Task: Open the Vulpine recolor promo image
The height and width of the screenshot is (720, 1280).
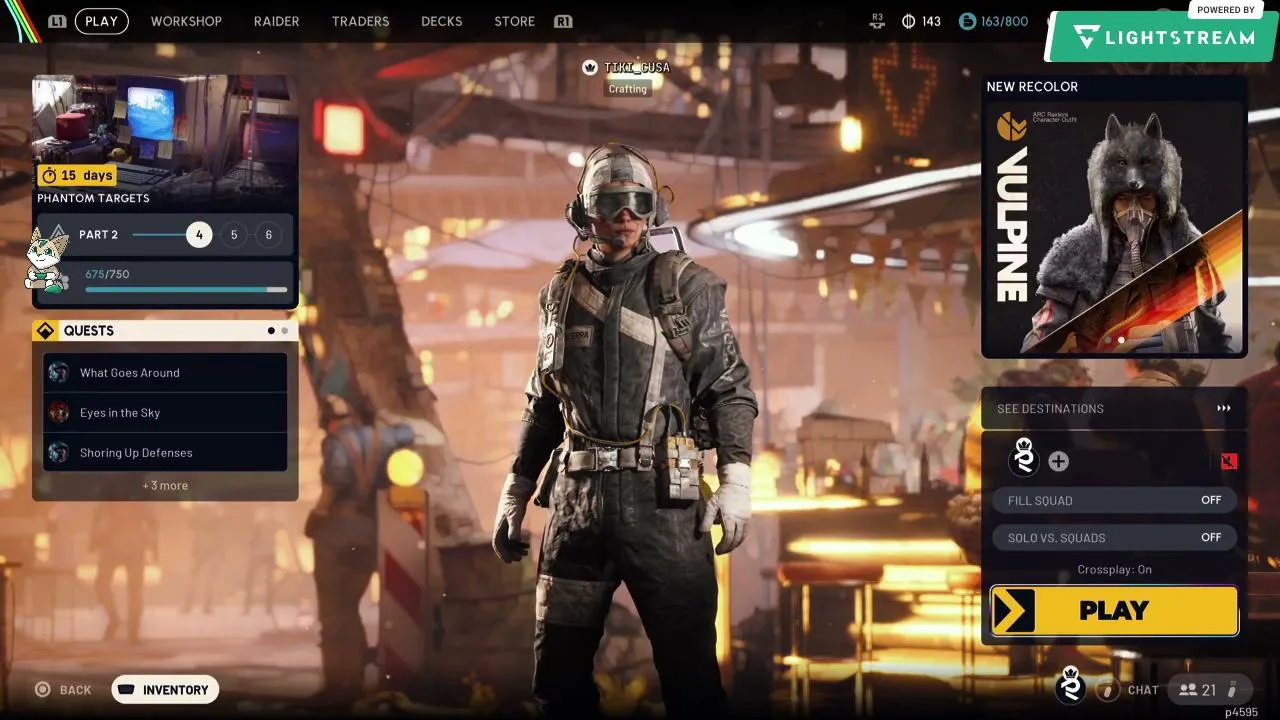Action: [1114, 229]
